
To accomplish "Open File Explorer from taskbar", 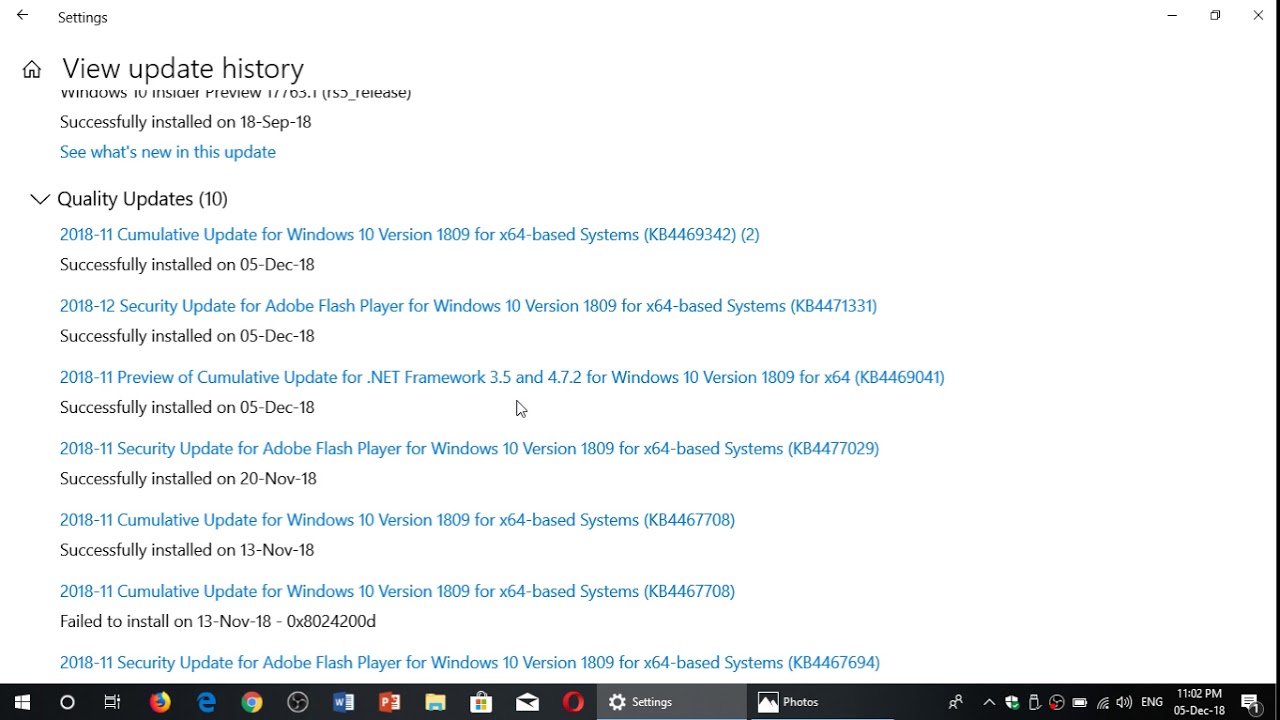I will pos(435,702).
